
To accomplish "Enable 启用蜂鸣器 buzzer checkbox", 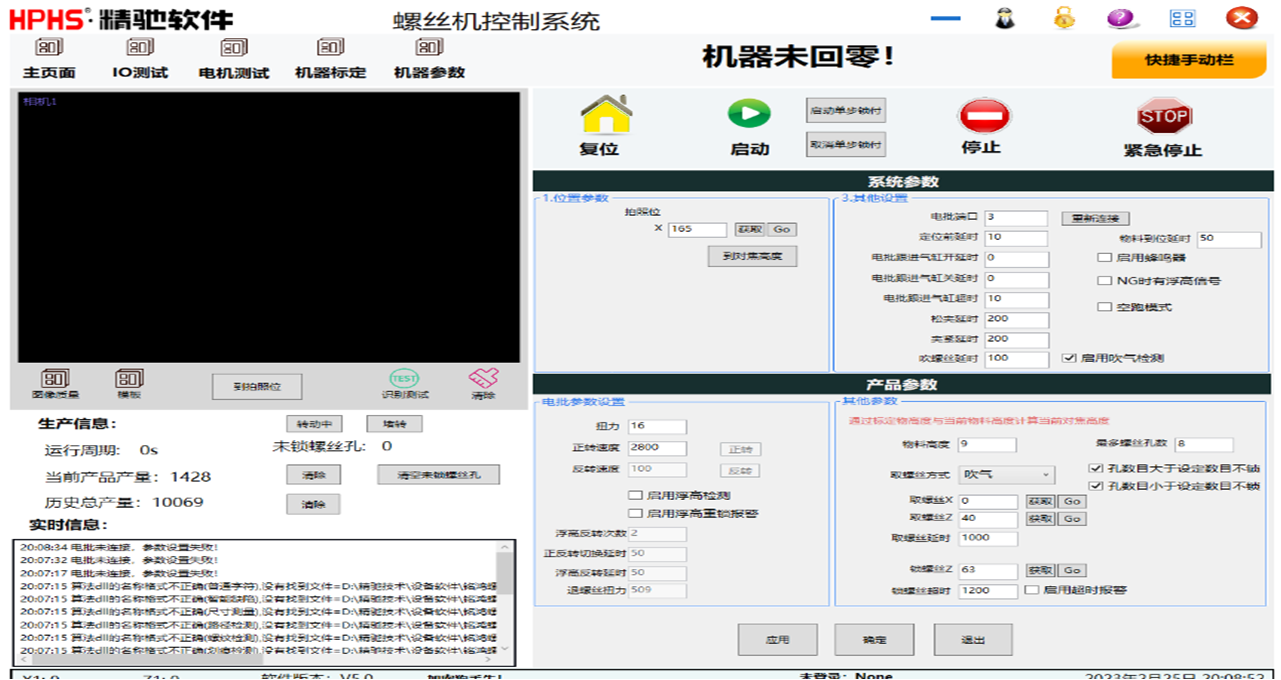I will (x=1105, y=257).
